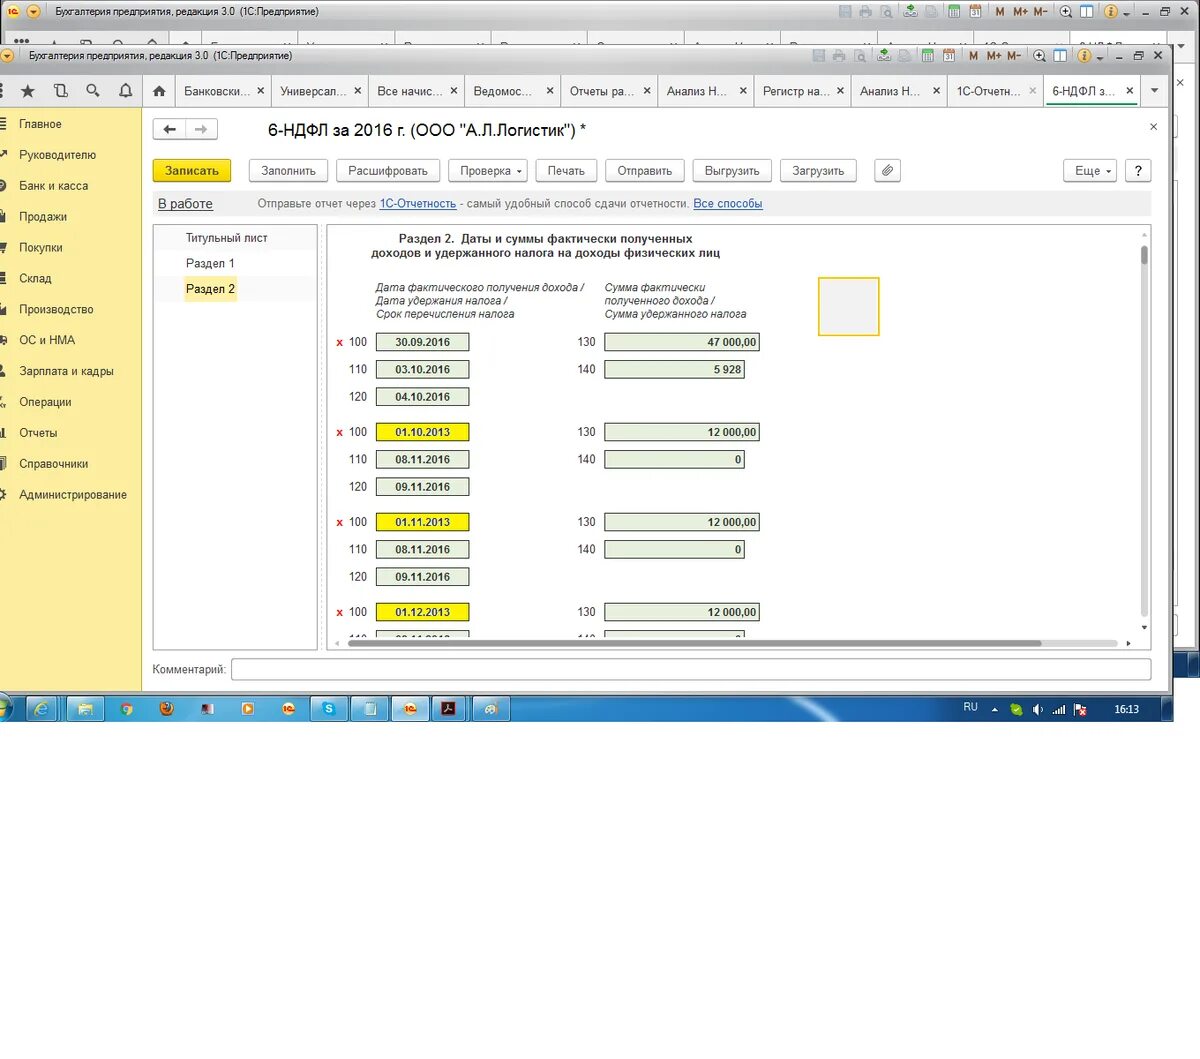The width and height of the screenshot is (1200, 1059).
Task: Open notifications bell icon
Action: pyautogui.click(x=125, y=91)
